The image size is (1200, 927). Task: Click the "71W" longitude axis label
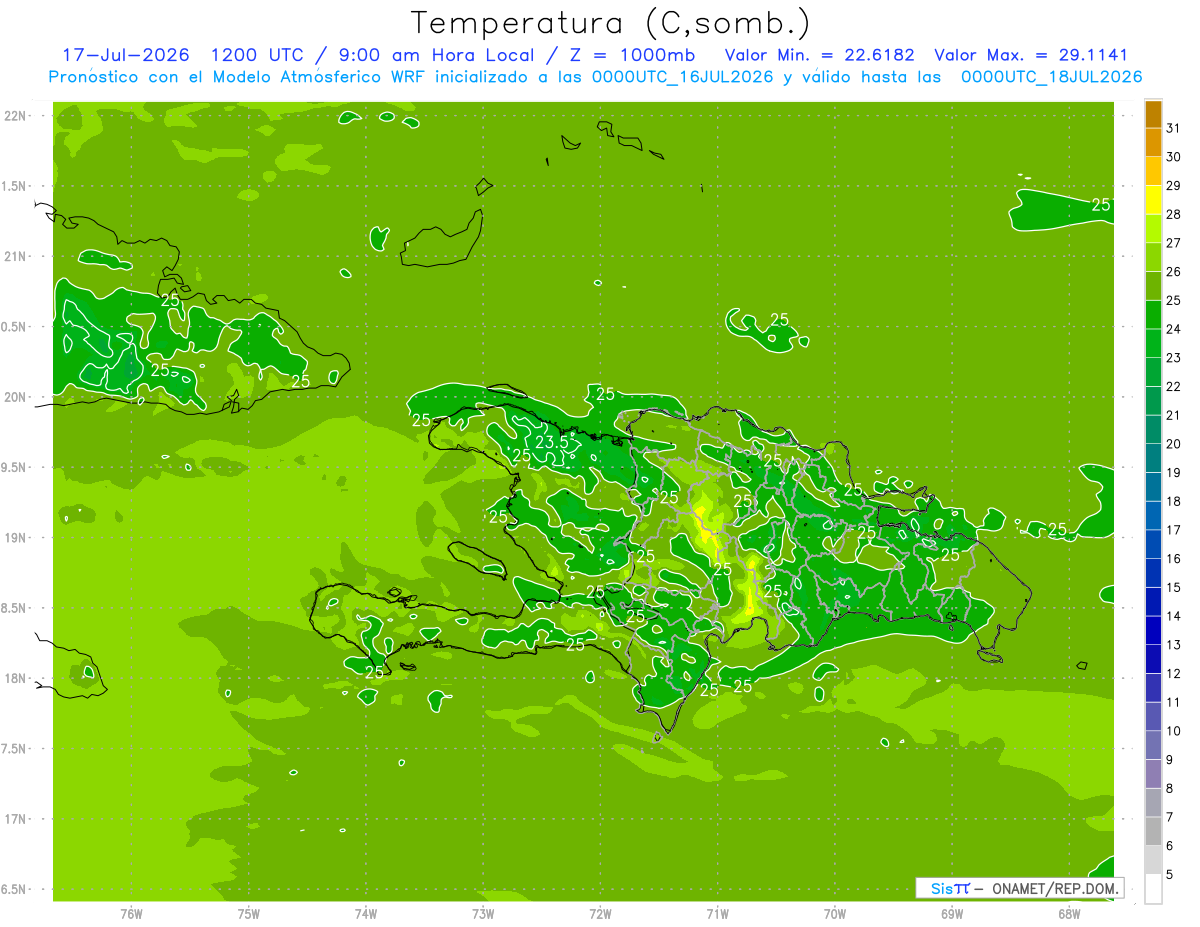pyautogui.click(x=717, y=913)
